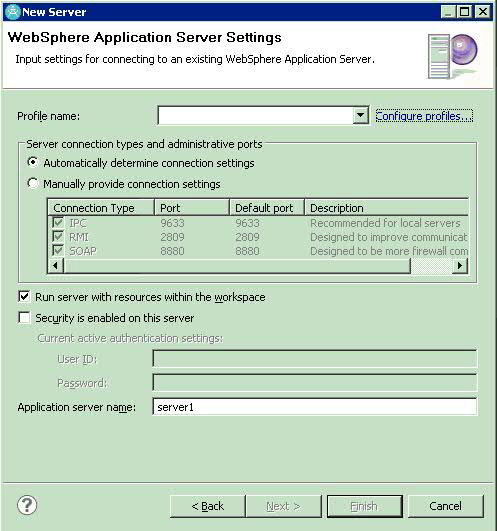Click the Default port column header
Image resolution: width=497 pixels, height=531 pixels.
267,208
